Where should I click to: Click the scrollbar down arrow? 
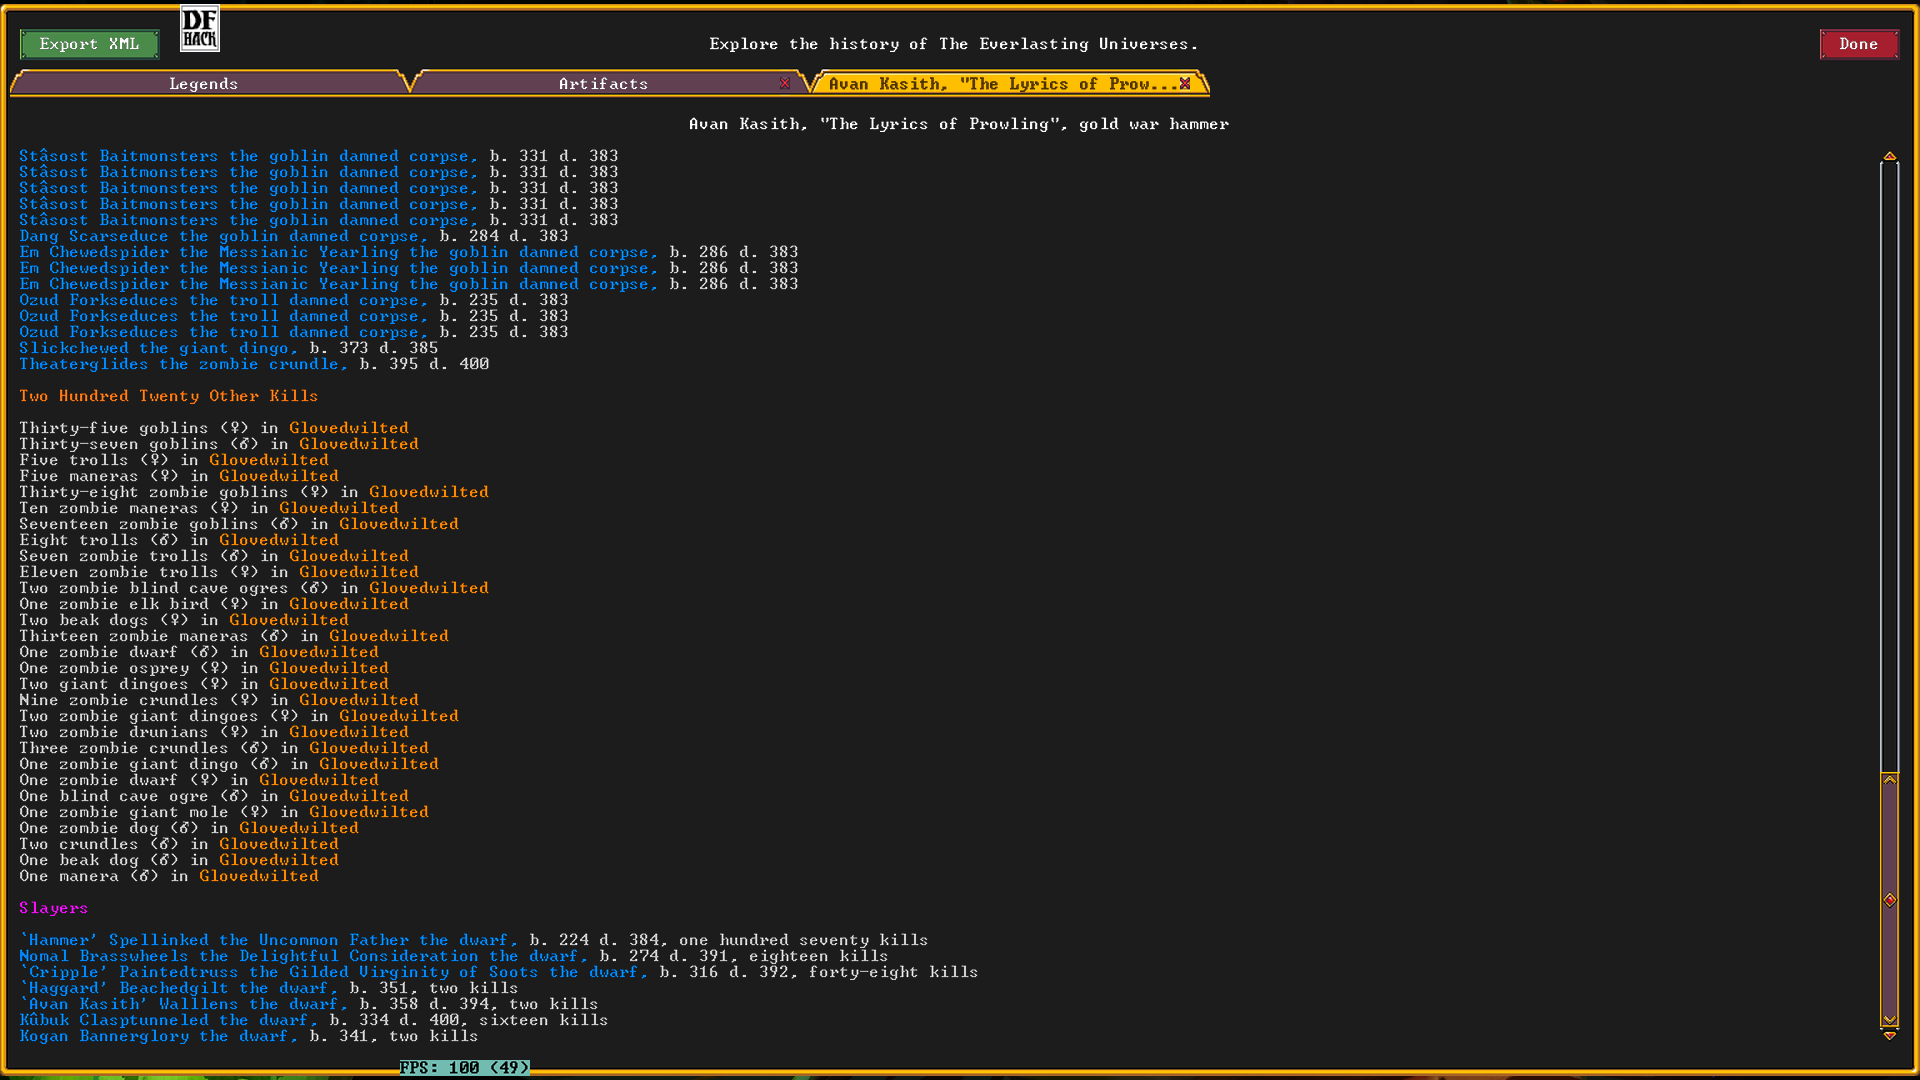[1889, 1036]
